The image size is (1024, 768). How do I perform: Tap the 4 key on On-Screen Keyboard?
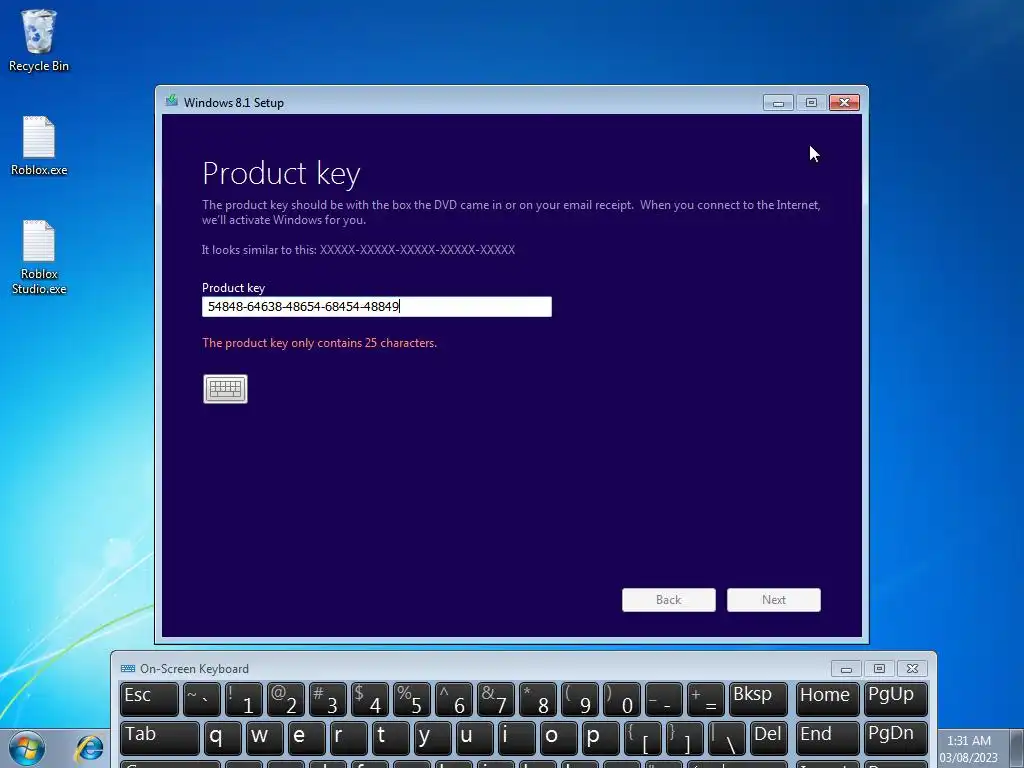[x=370, y=699]
